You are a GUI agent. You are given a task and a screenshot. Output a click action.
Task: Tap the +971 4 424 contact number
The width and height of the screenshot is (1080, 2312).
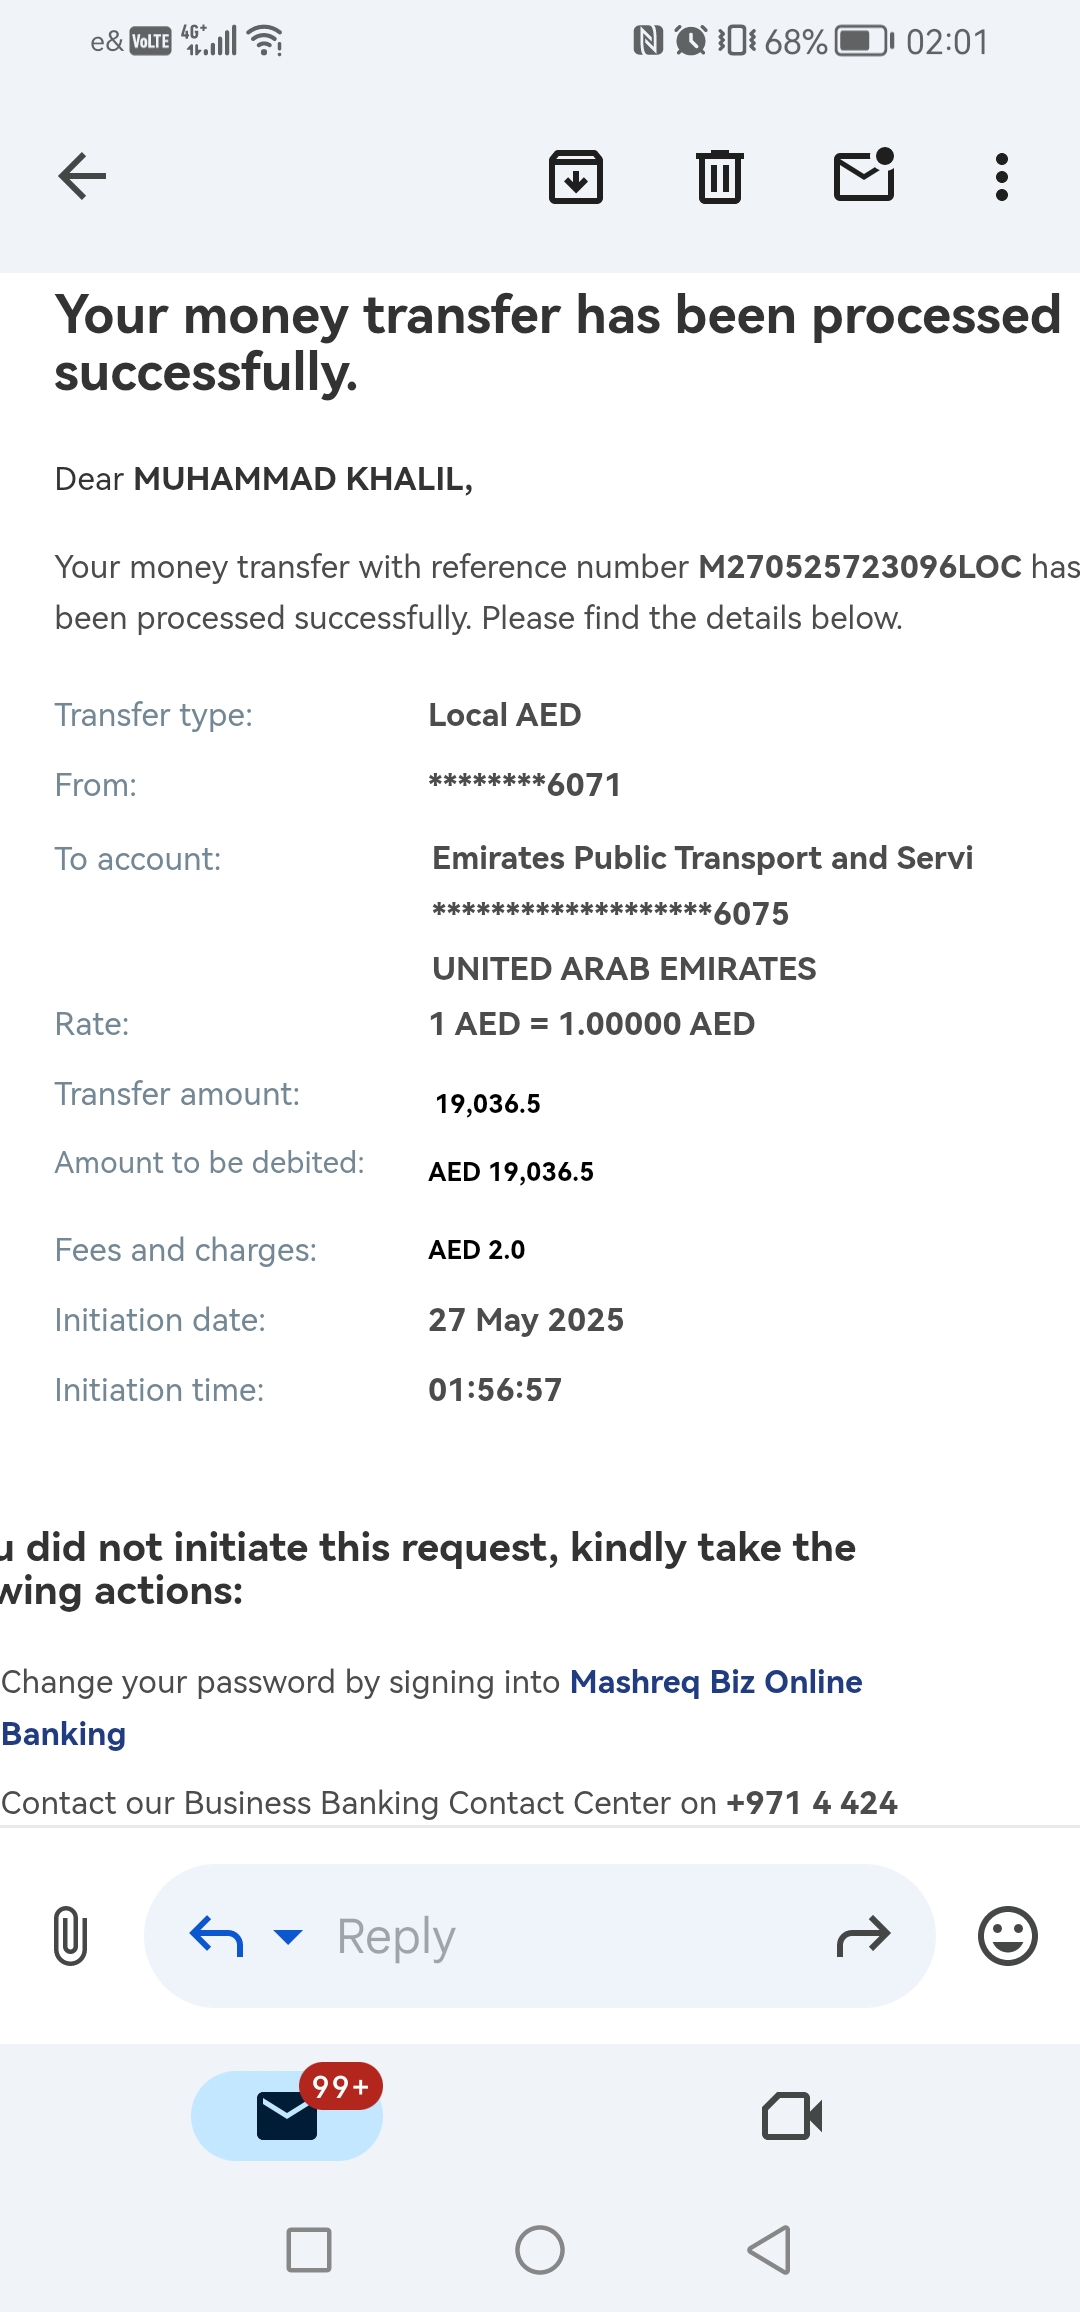click(812, 1802)
